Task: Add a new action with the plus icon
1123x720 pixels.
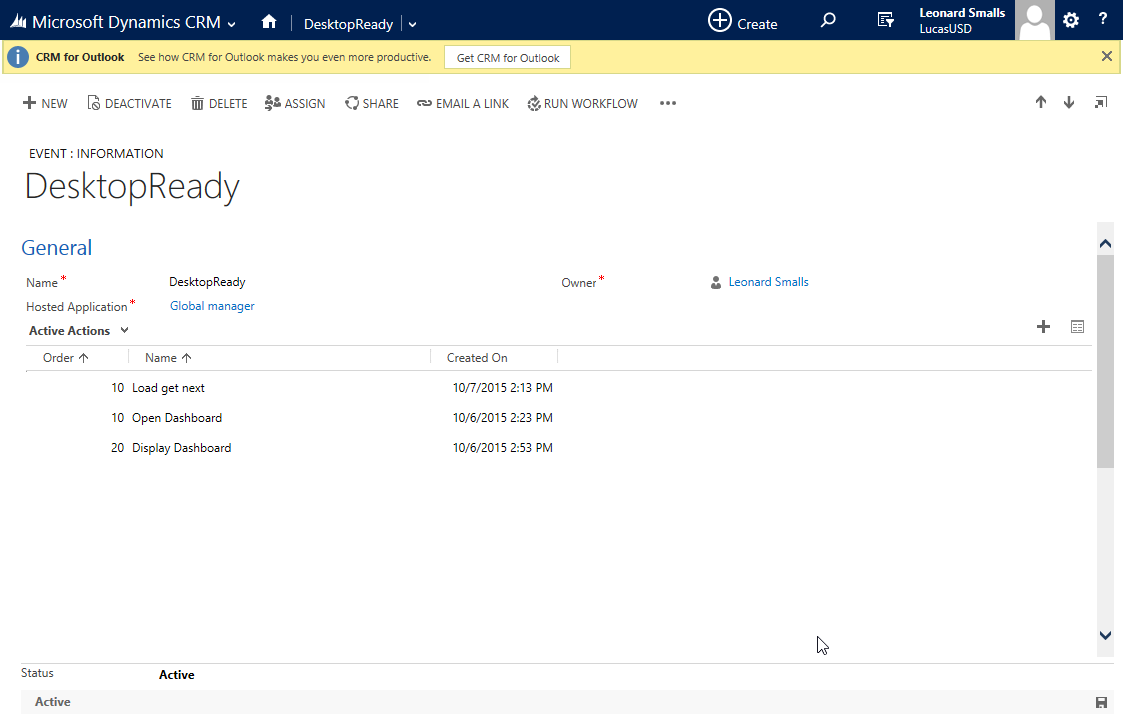Action: [x=1044, y=327]
